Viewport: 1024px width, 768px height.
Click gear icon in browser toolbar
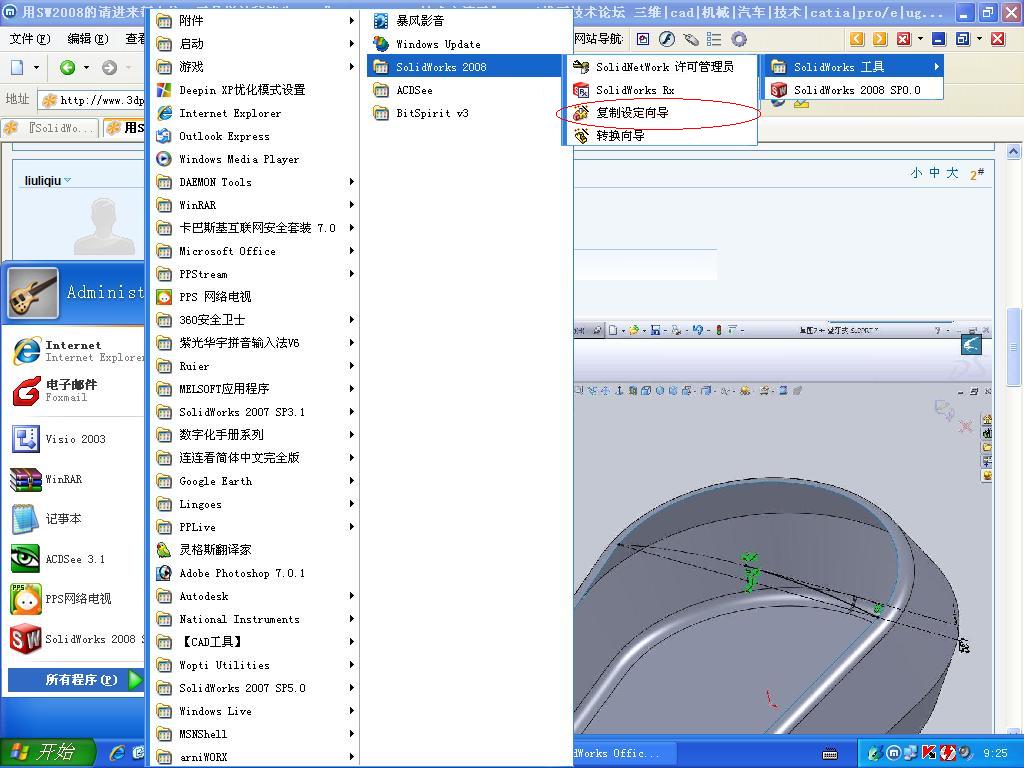pyautogui.click(x=739, y=39)
